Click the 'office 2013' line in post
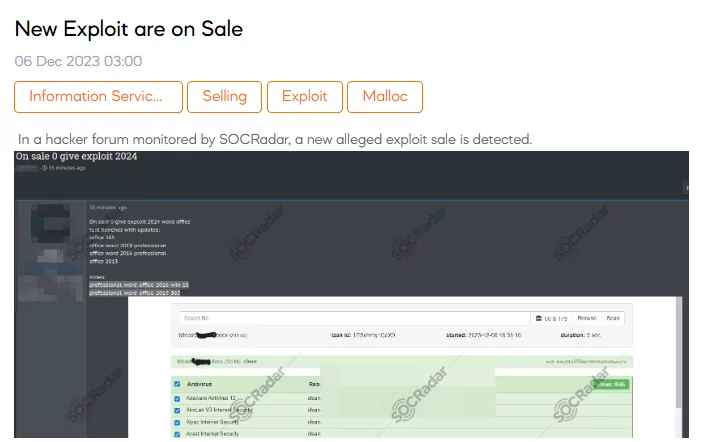 coord(103,261)
